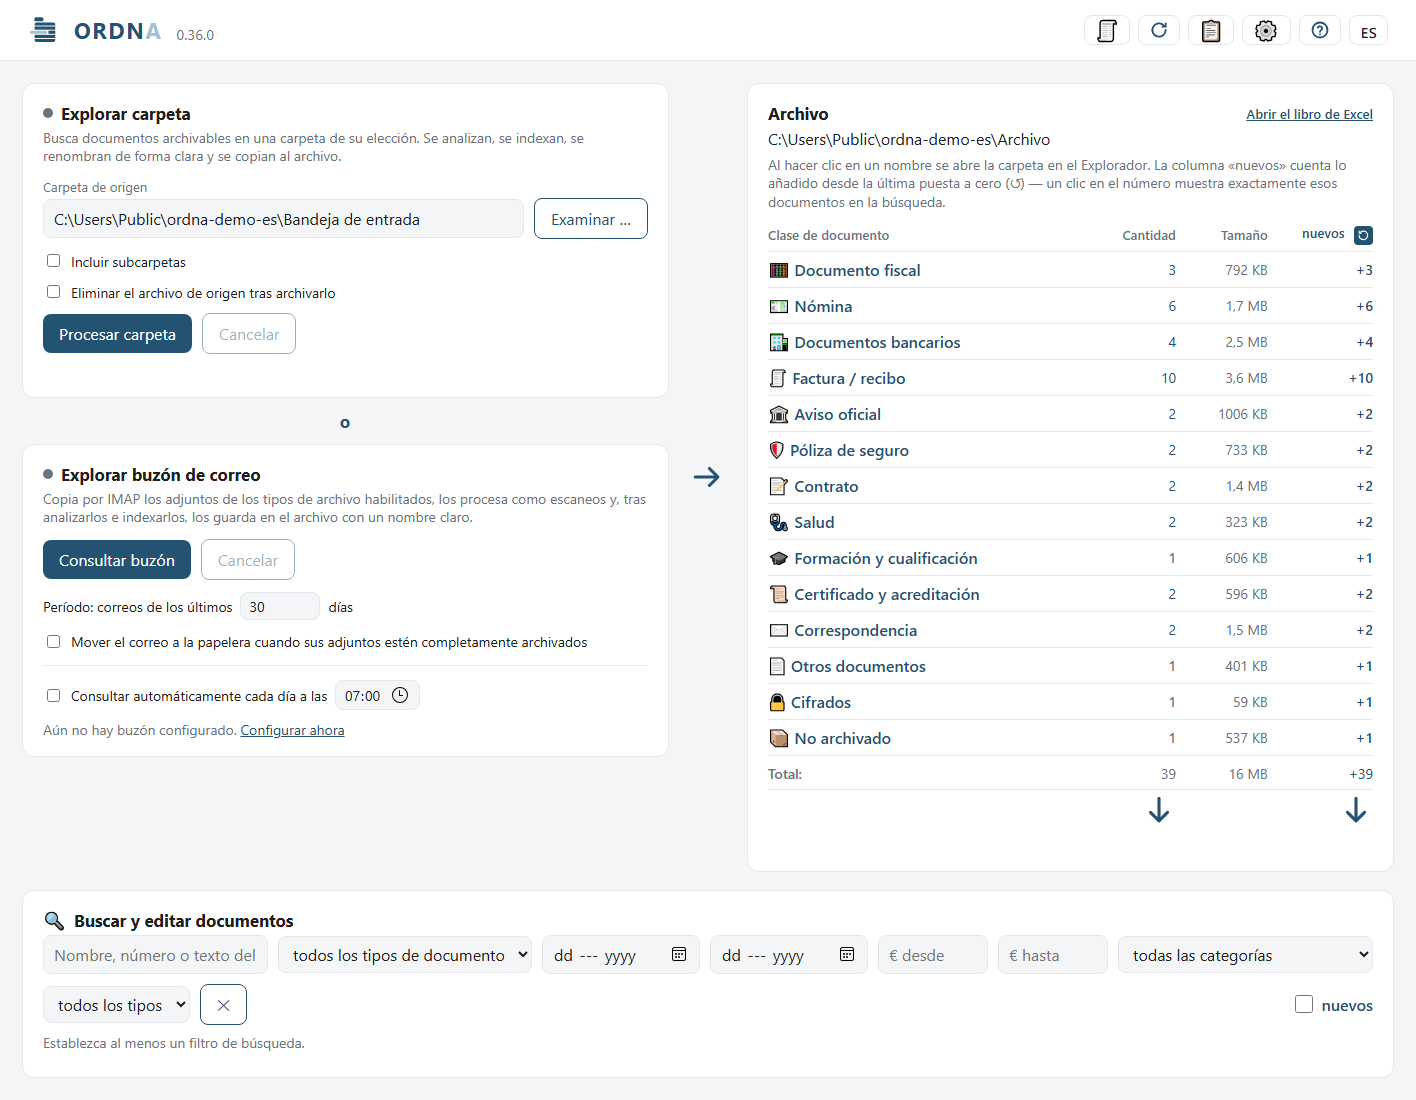Click the refresh icon in top toolbar

coord(1159,31)
